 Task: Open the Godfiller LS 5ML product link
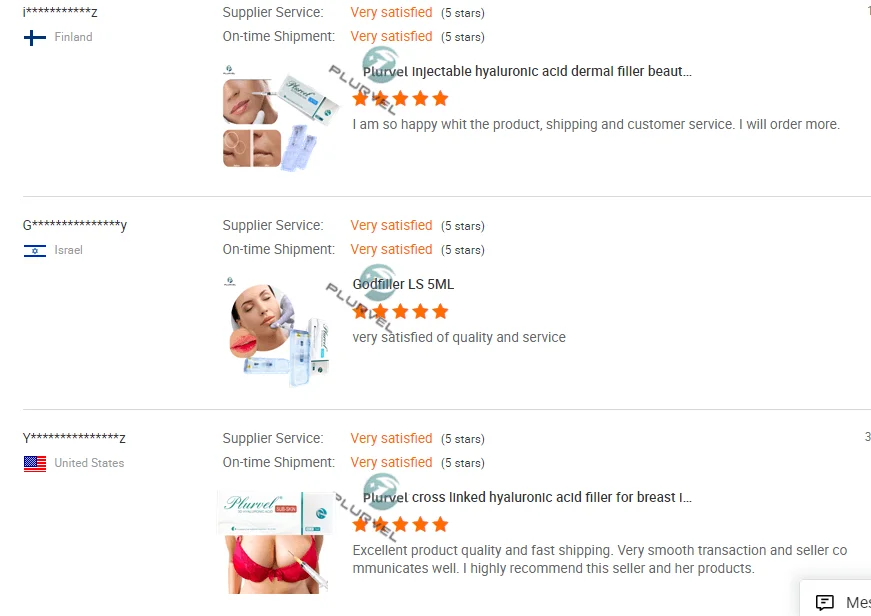(403, 284)
